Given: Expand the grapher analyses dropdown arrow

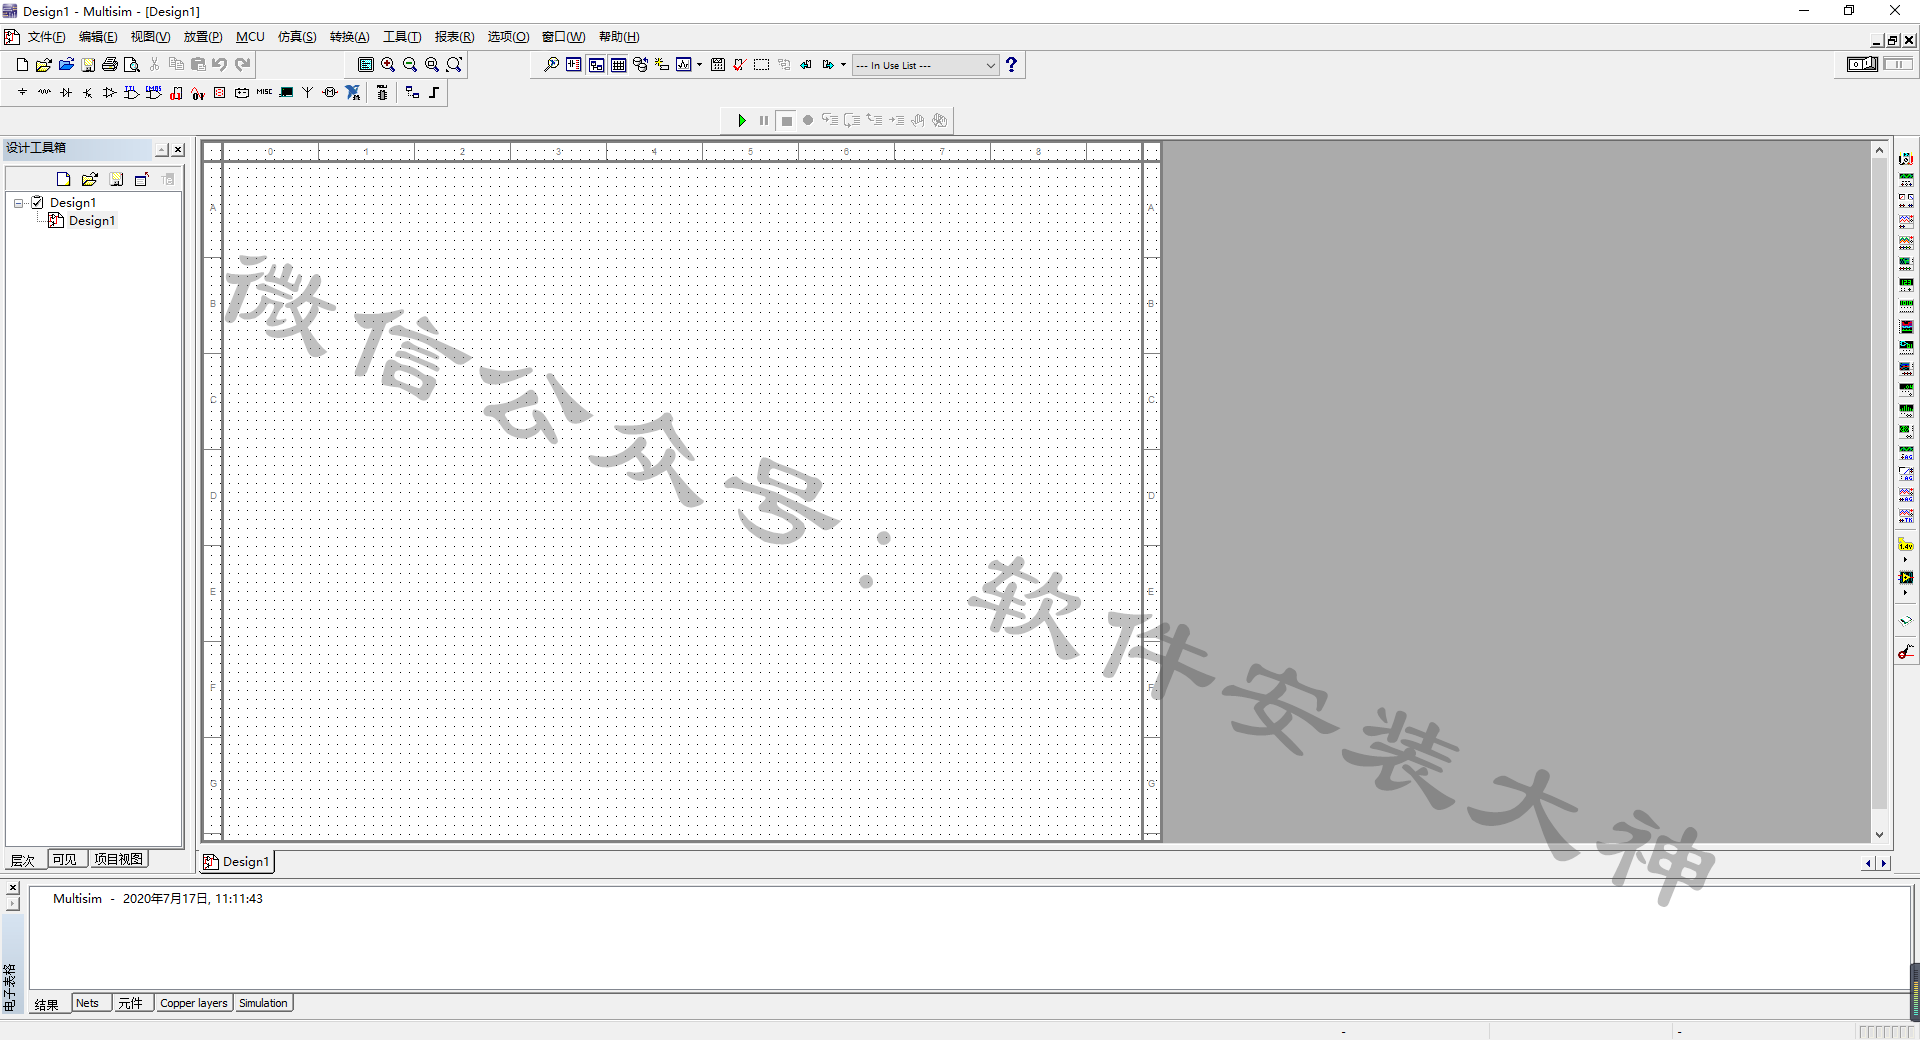Looking at the screenshot, I should tap(699, 64).
